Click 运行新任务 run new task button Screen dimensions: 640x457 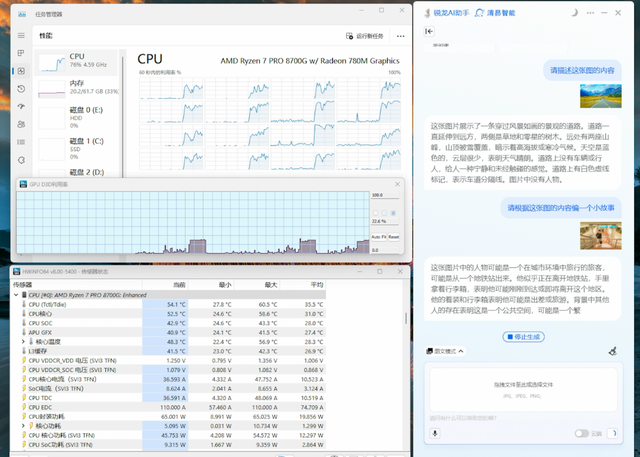(x=364, y=36)
